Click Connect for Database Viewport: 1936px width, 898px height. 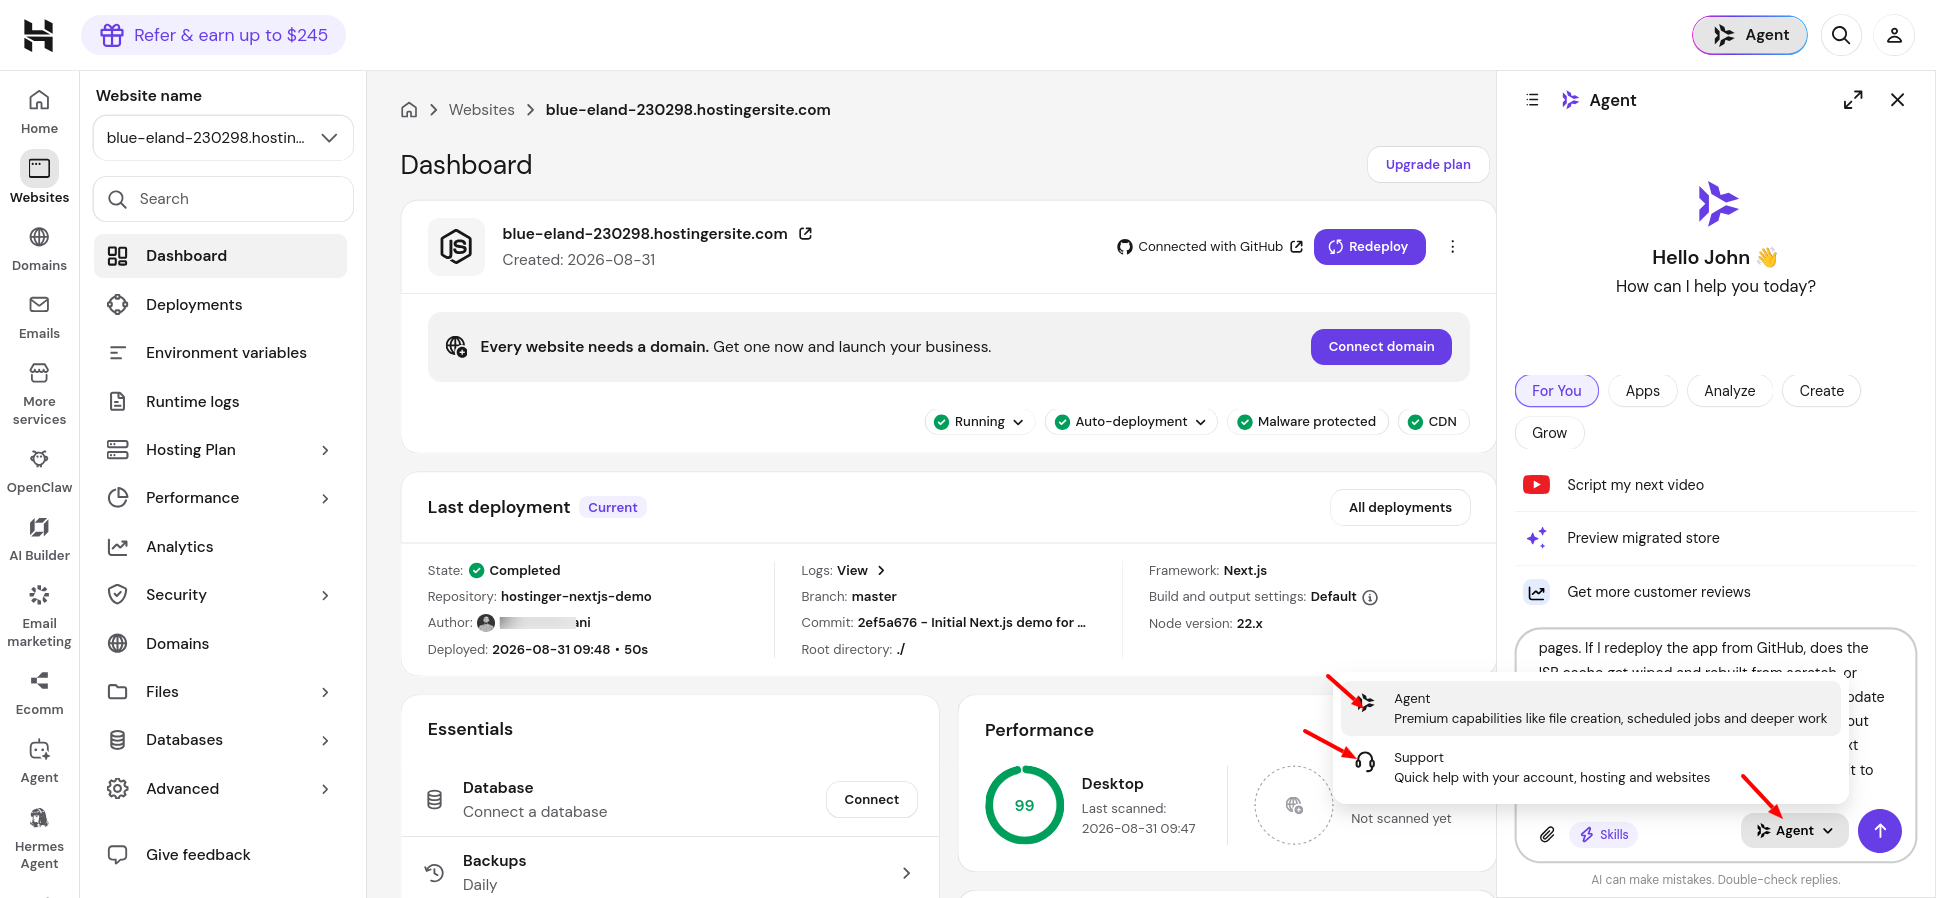[x=871, y=800]
